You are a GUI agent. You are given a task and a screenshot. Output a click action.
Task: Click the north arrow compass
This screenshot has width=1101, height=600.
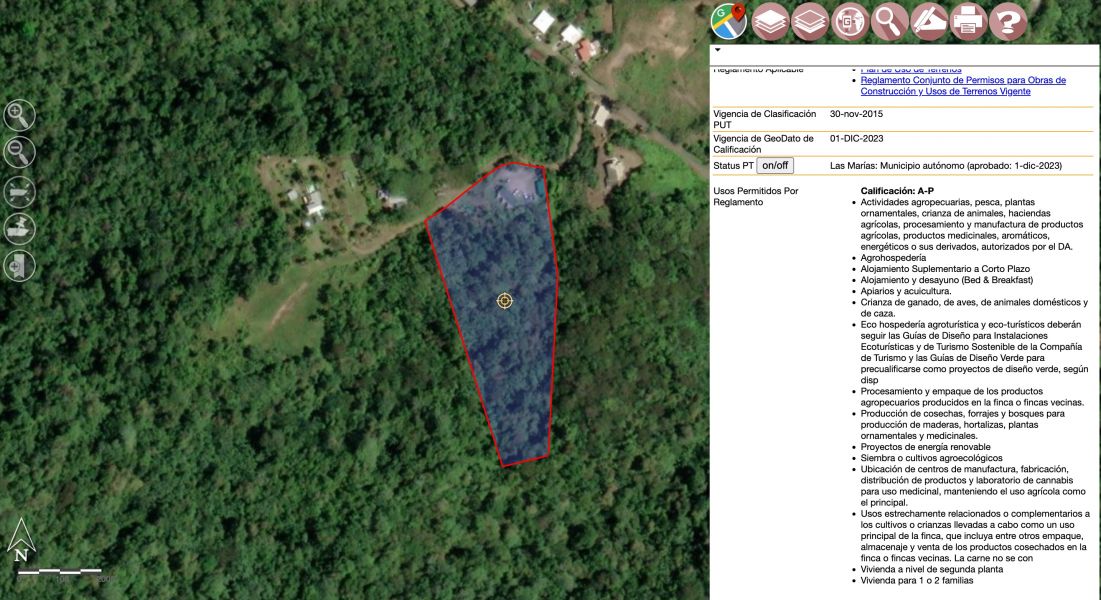[x=21, y=541]
